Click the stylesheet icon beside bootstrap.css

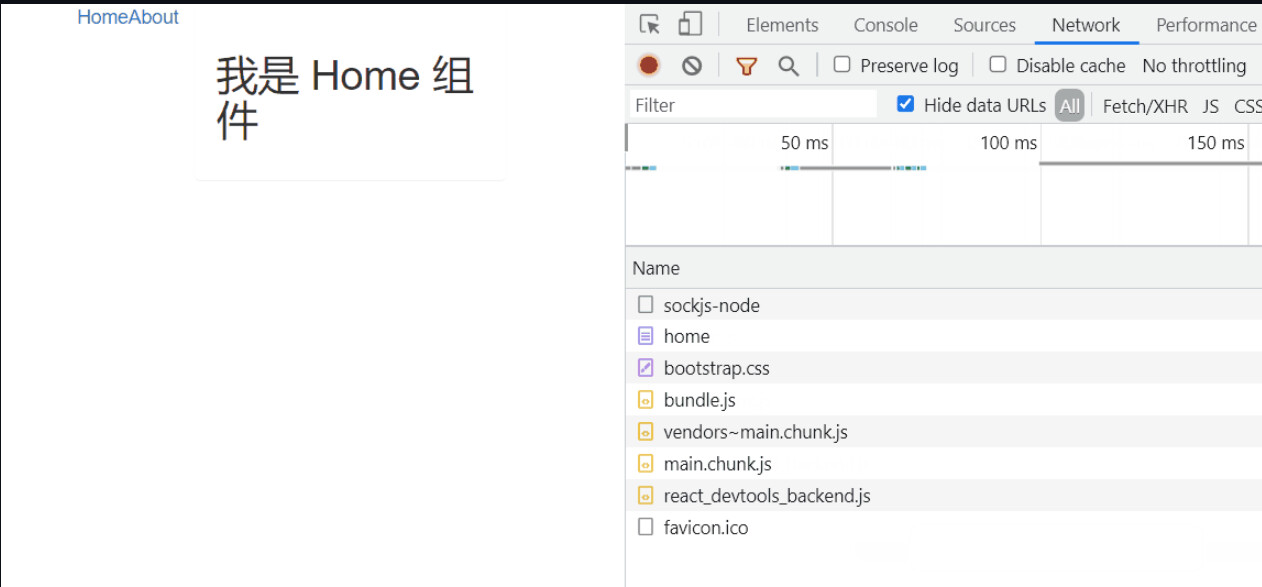coord(646,368)
